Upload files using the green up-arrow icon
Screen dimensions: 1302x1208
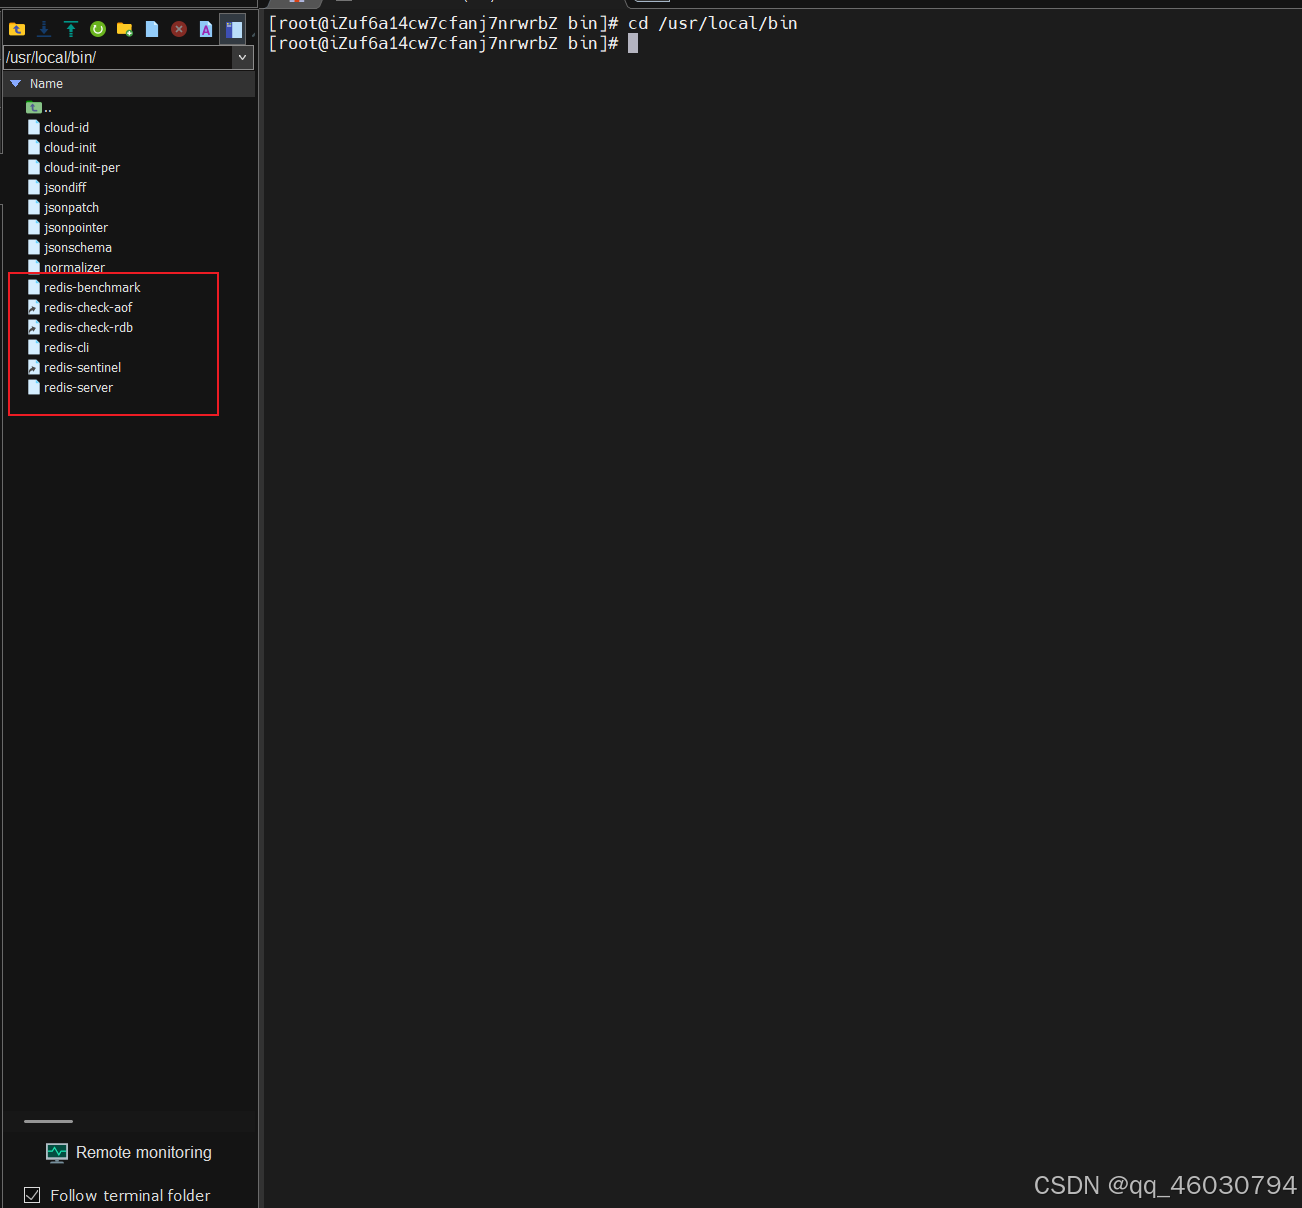point(71,29)
